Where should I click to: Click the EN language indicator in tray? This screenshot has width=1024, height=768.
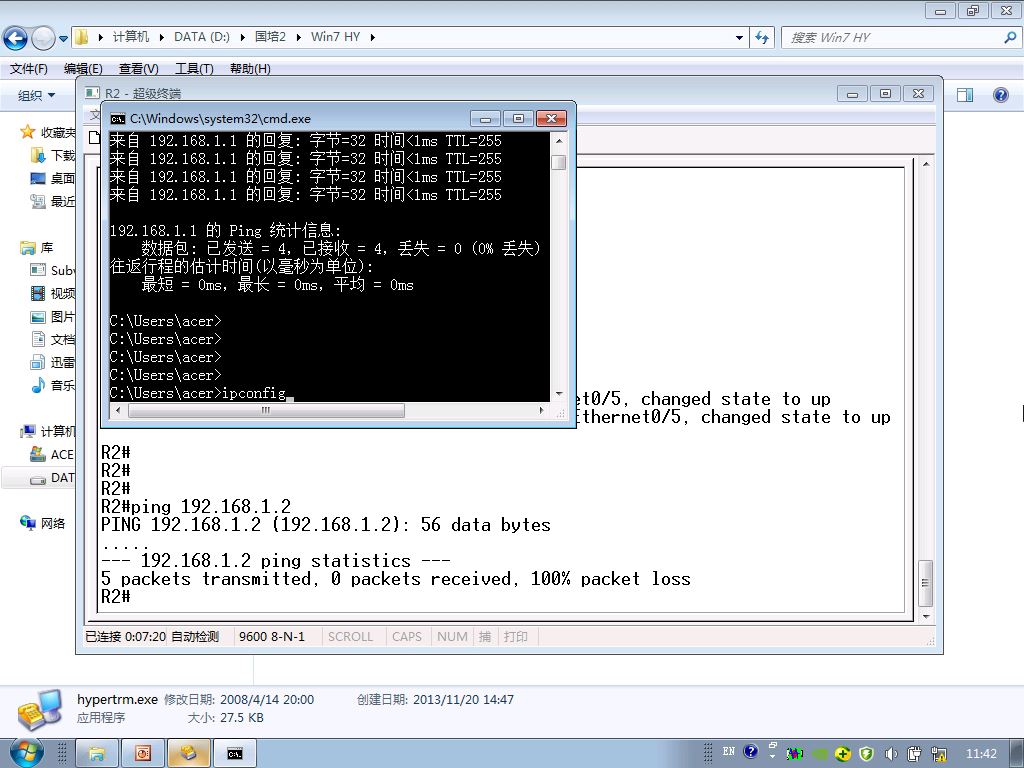click(729, 752)
